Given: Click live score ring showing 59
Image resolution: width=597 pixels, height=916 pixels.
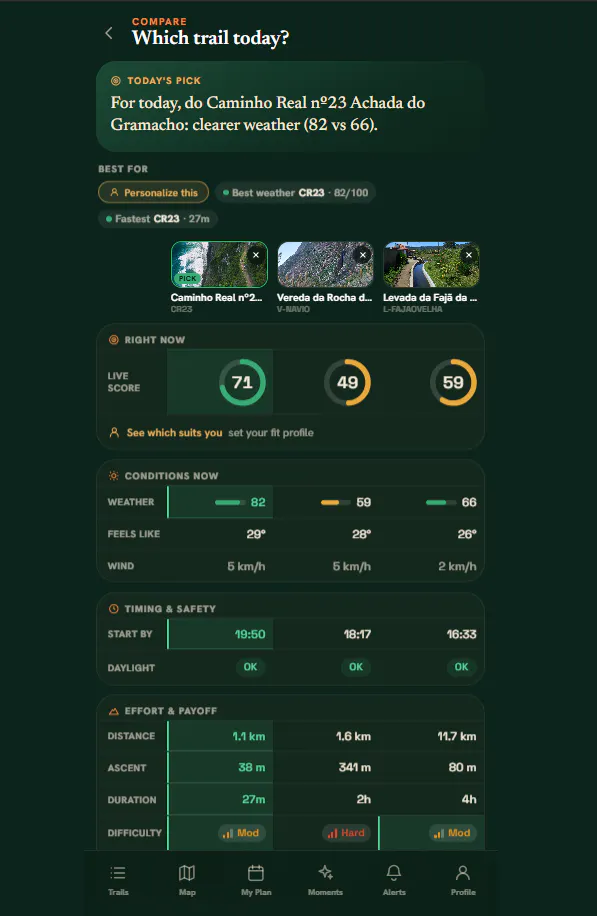Looking at the screenshot, I should click(453, 382).
